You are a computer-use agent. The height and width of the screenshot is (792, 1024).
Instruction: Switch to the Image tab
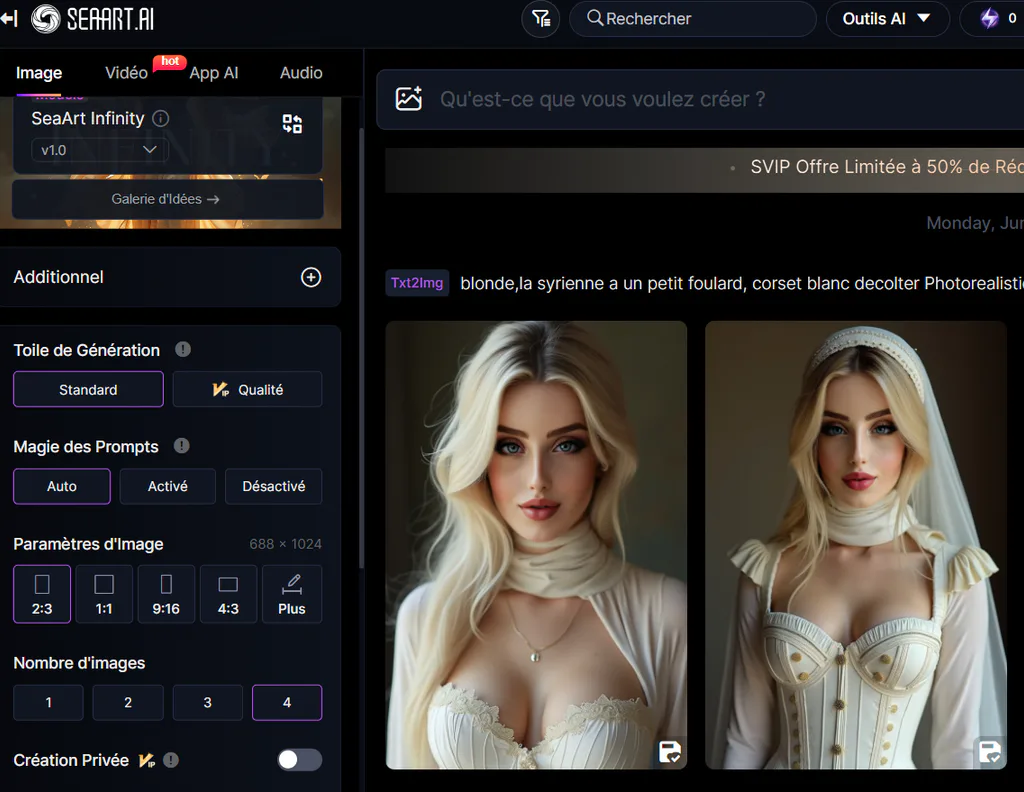(39, 73)
